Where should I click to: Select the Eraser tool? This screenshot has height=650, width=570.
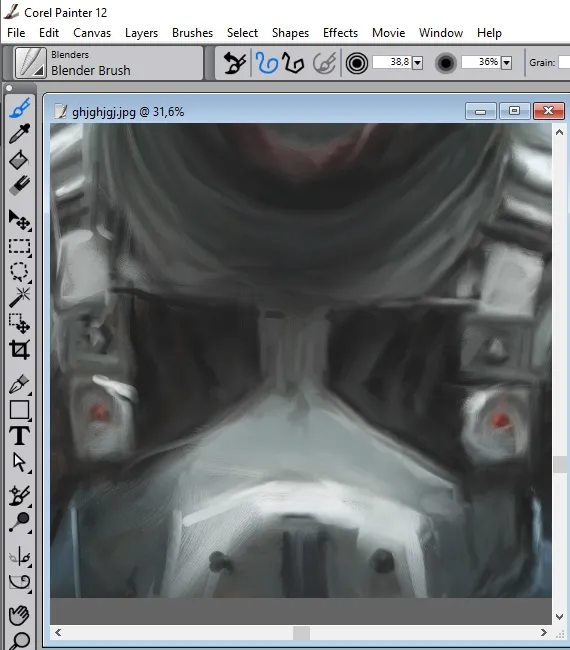(19, 185)
